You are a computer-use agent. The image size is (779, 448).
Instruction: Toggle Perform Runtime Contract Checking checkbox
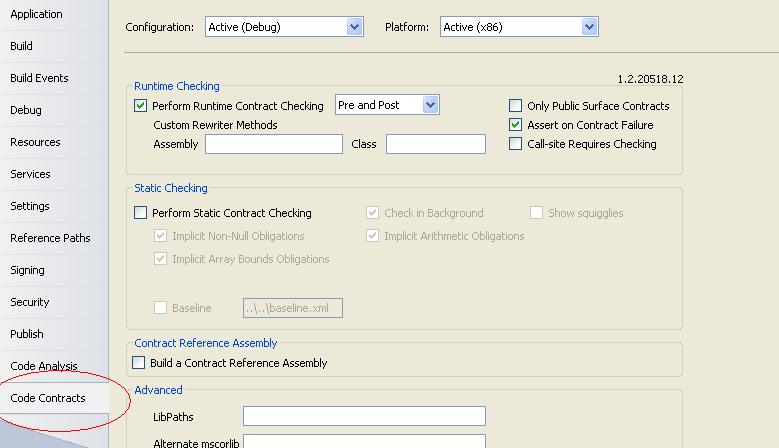coord(141,106)
